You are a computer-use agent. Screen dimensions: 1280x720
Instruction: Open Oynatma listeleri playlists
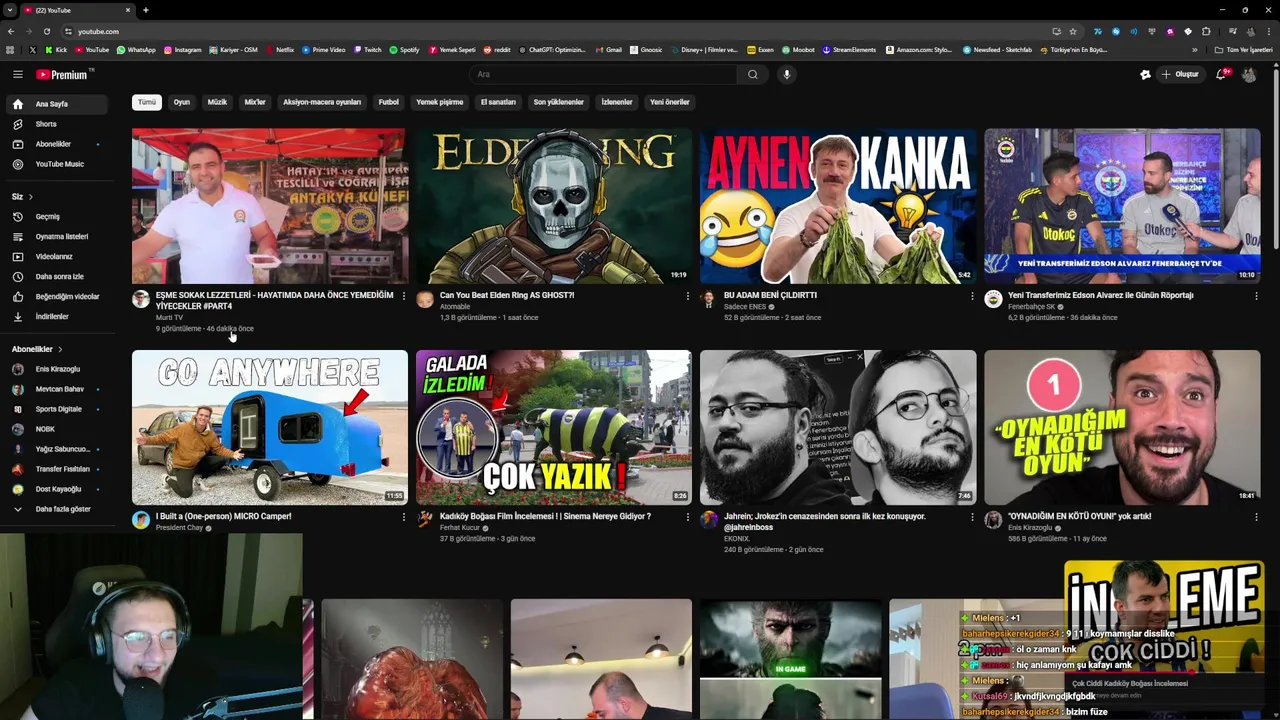59,236
